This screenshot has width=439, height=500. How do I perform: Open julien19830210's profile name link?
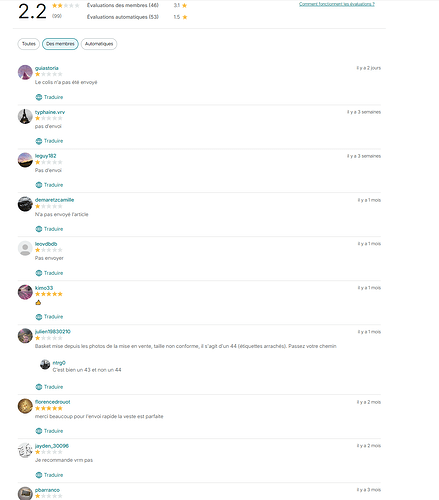coord(53,332)
